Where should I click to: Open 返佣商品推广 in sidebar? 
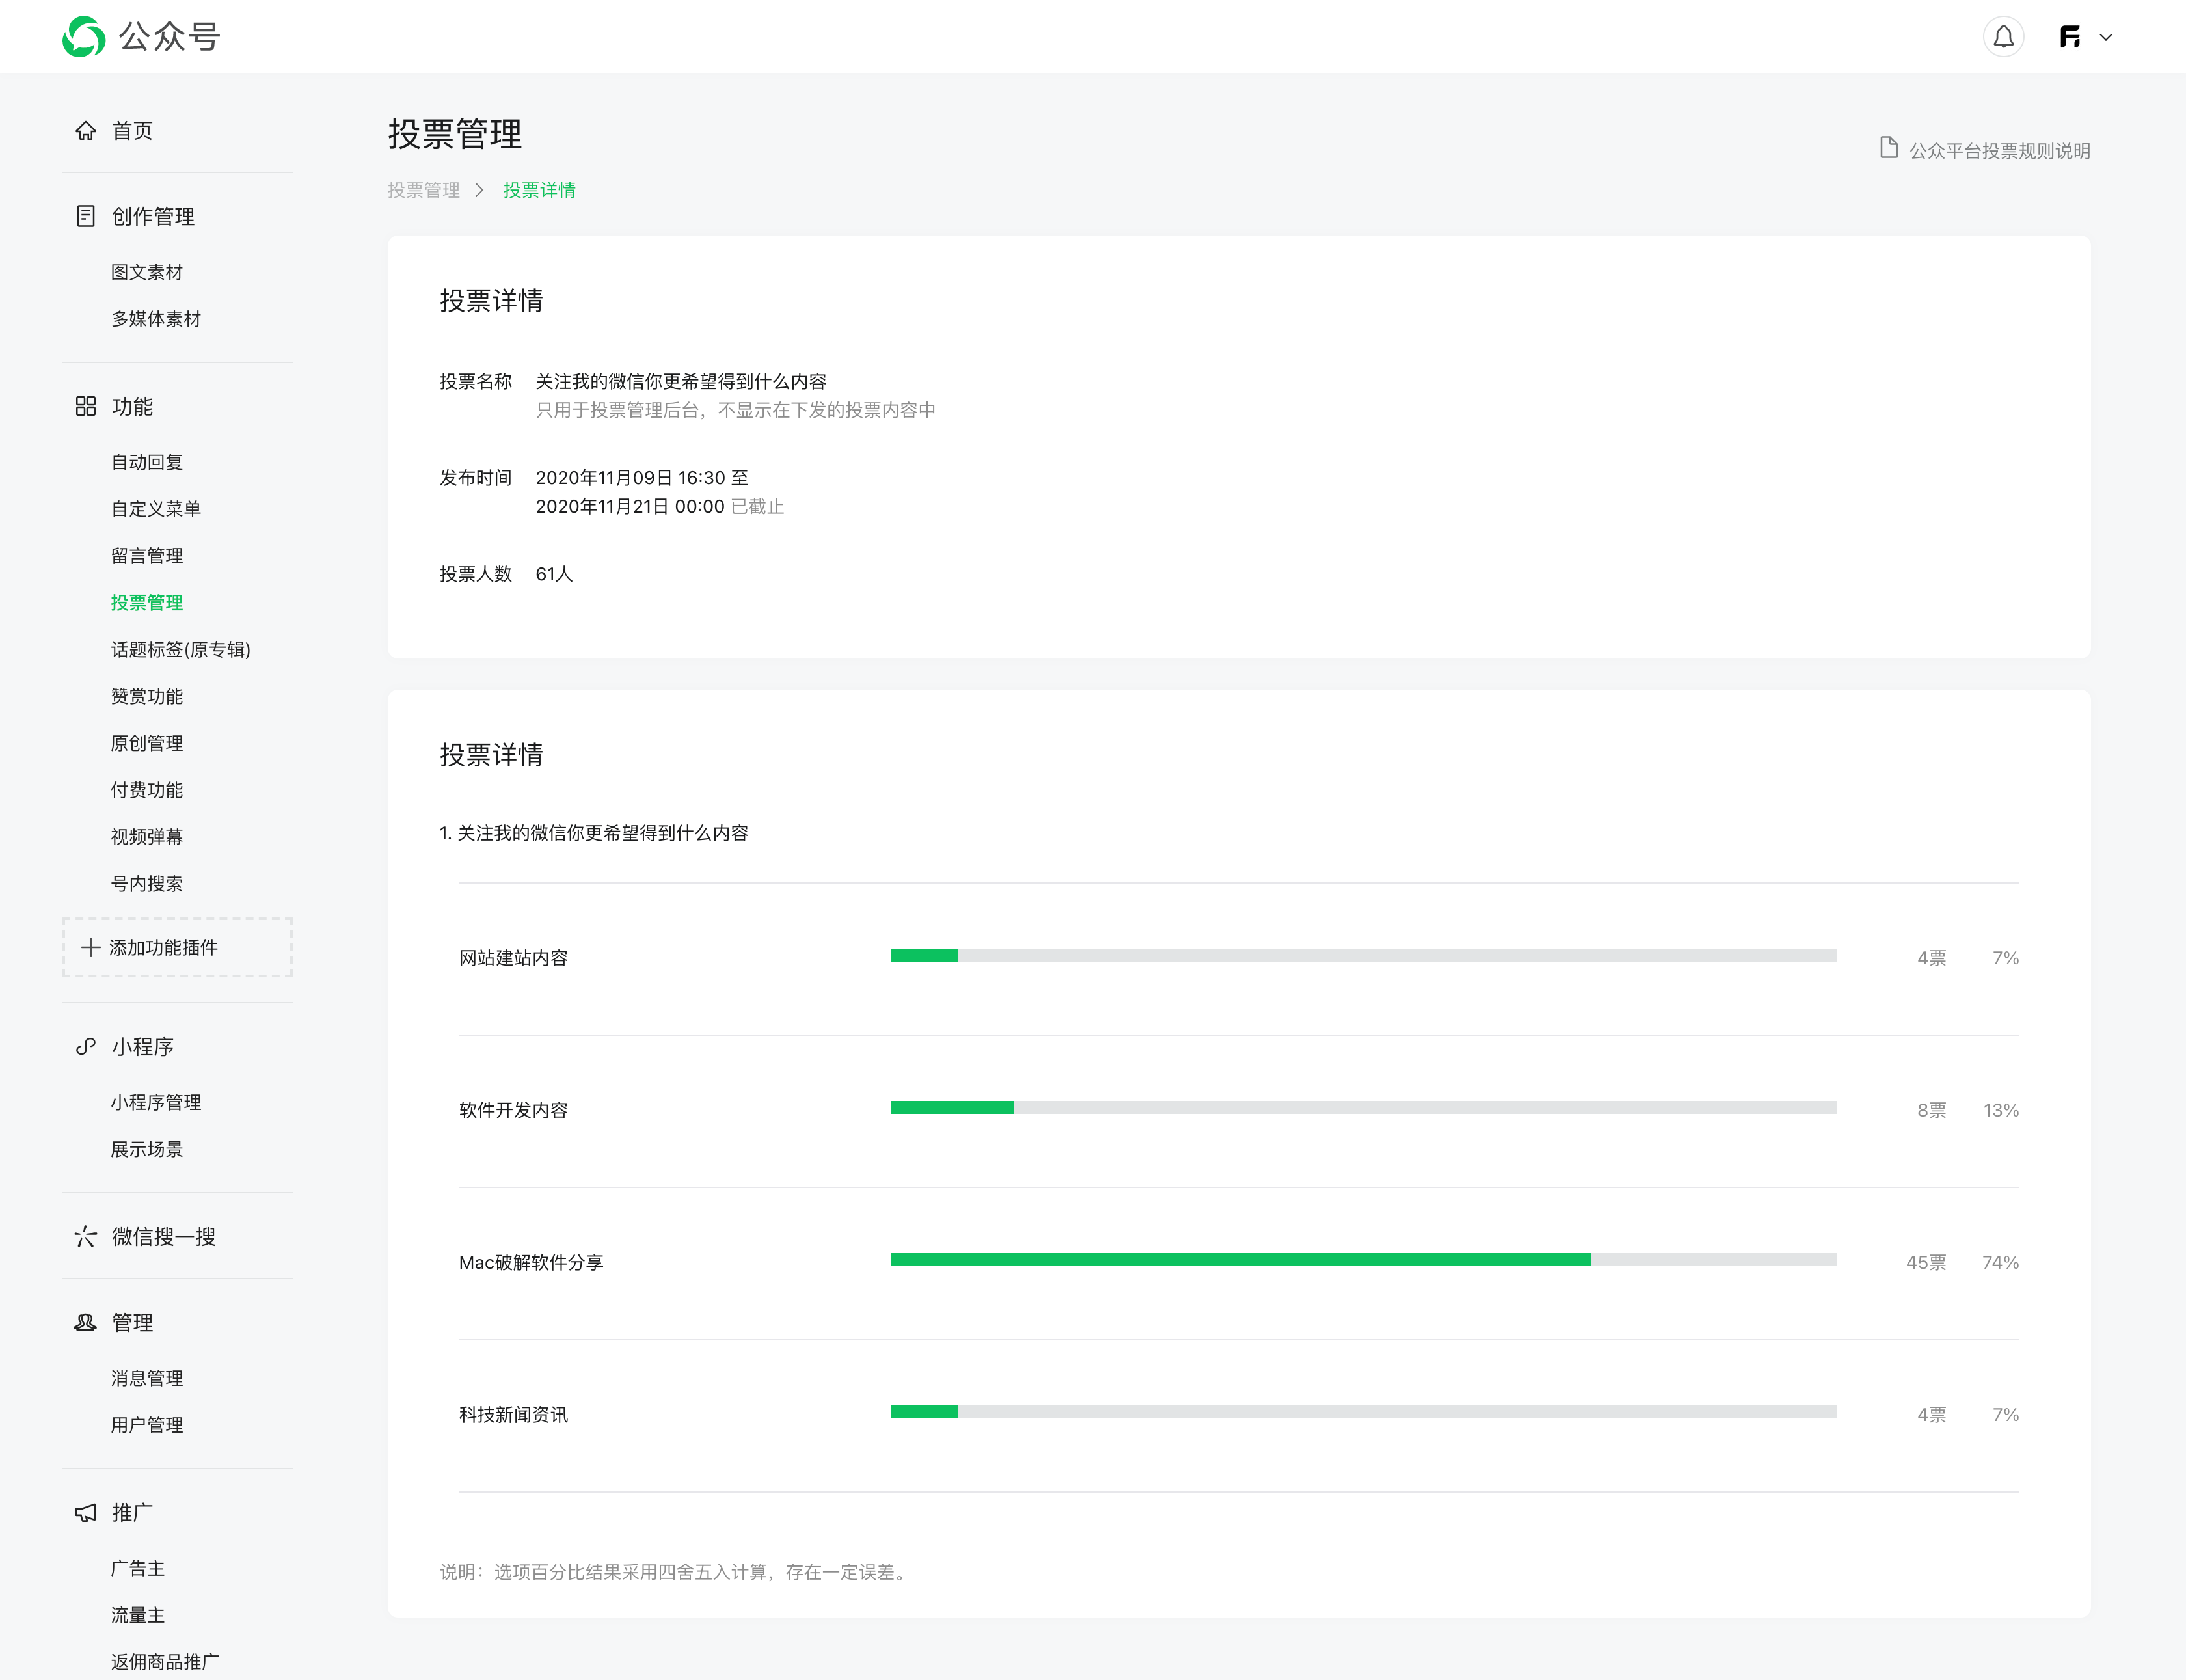point(165,1662)
